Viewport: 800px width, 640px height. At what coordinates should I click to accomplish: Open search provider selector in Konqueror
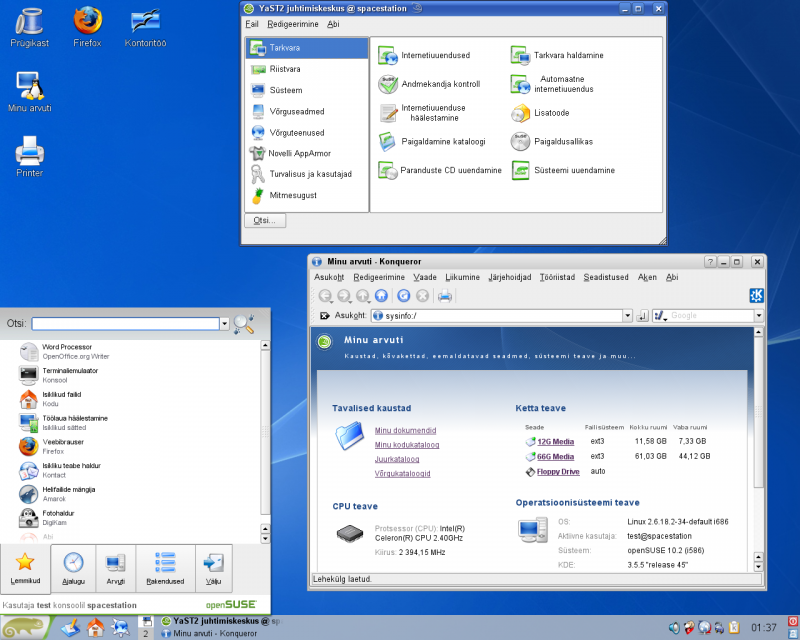(660, 316)
